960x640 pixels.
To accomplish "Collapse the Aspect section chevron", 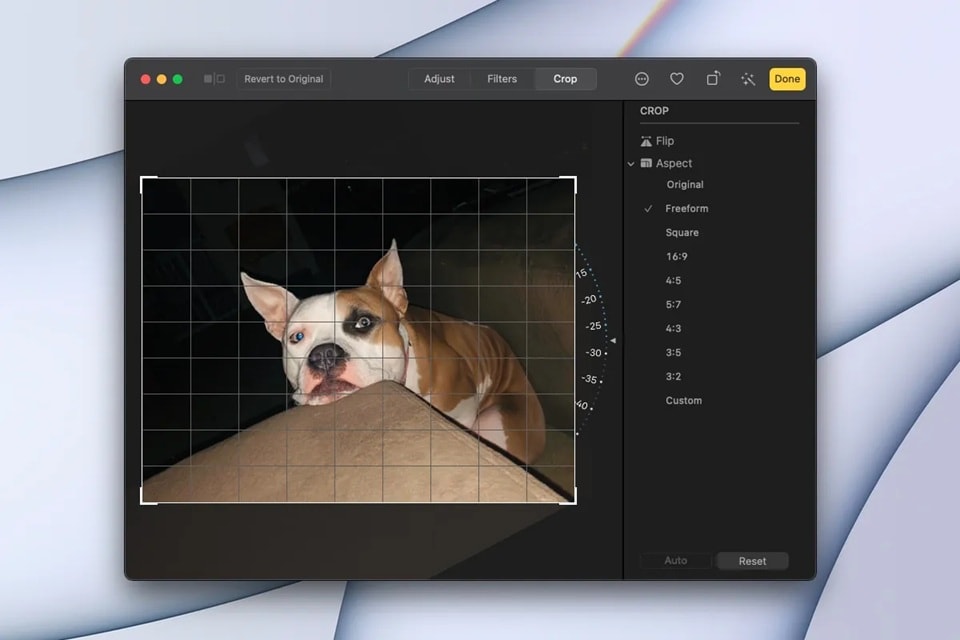I will coord(631,164).
